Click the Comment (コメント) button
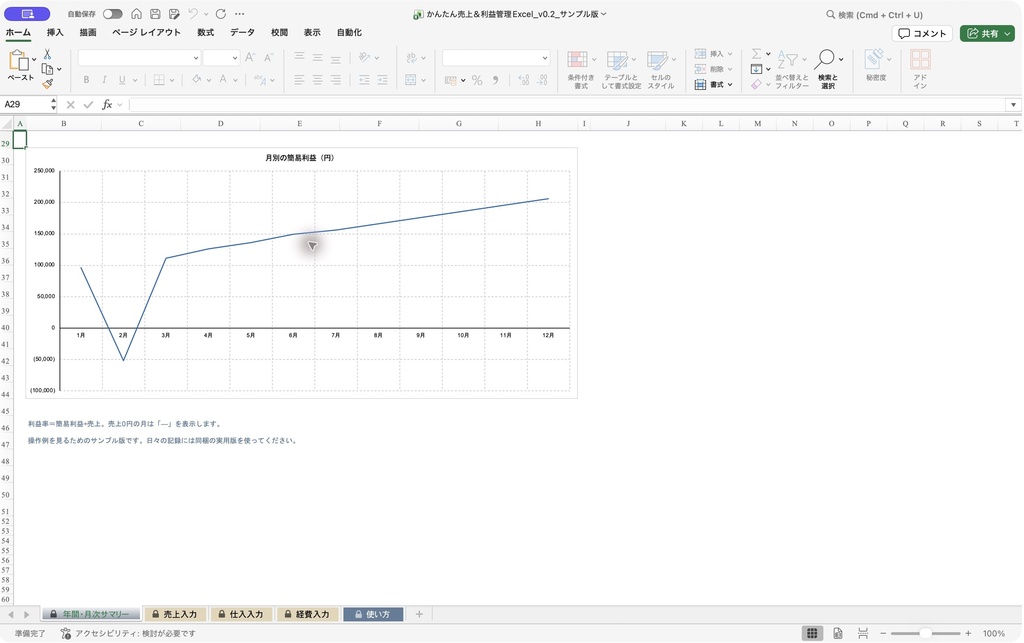 [x=922, y=33]
